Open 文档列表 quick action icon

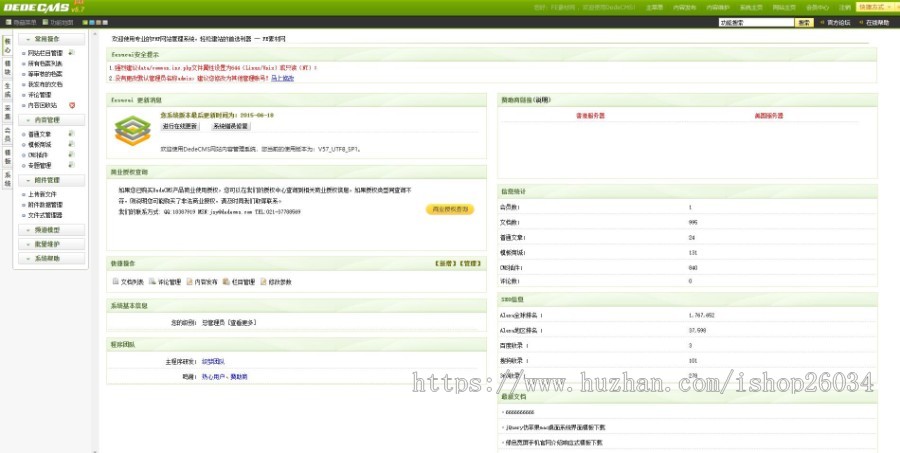pyautogui.click(x=115, y=282)
